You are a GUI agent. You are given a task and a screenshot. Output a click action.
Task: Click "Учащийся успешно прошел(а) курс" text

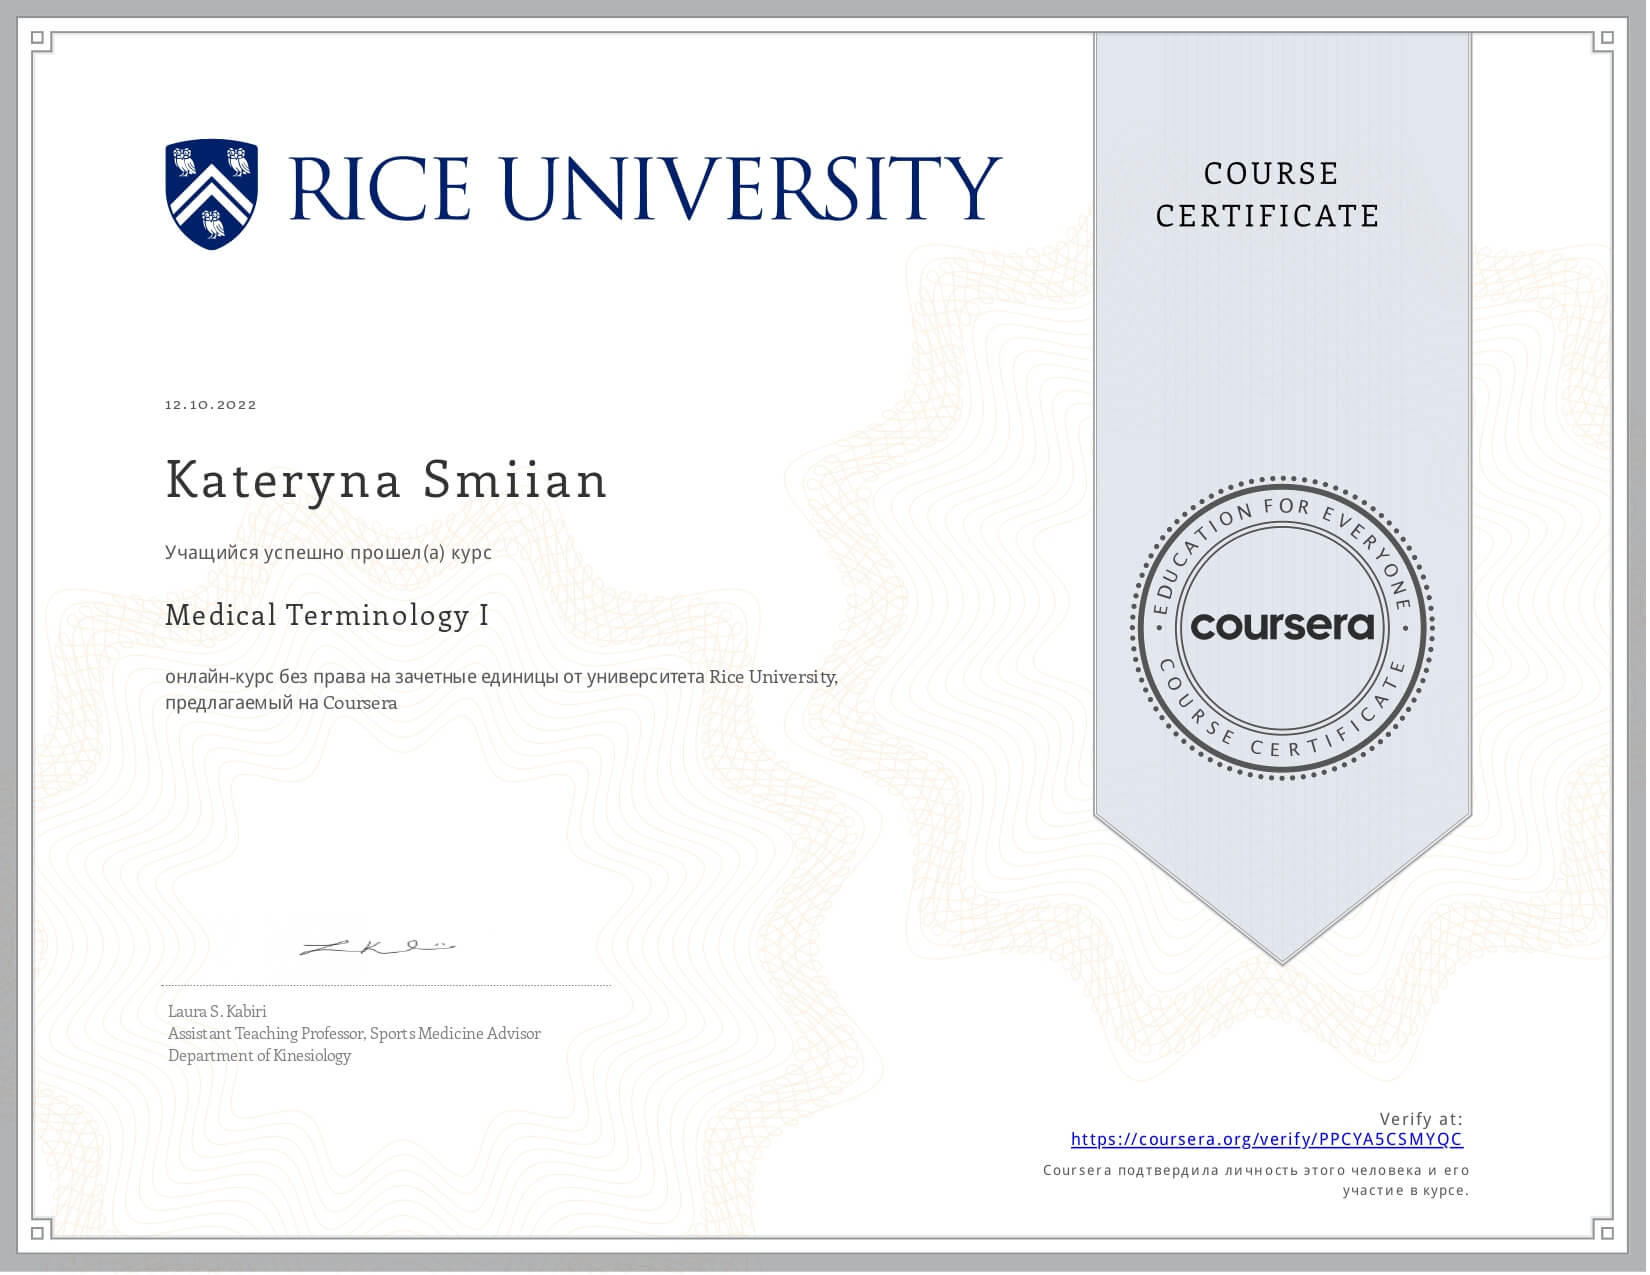328,552
